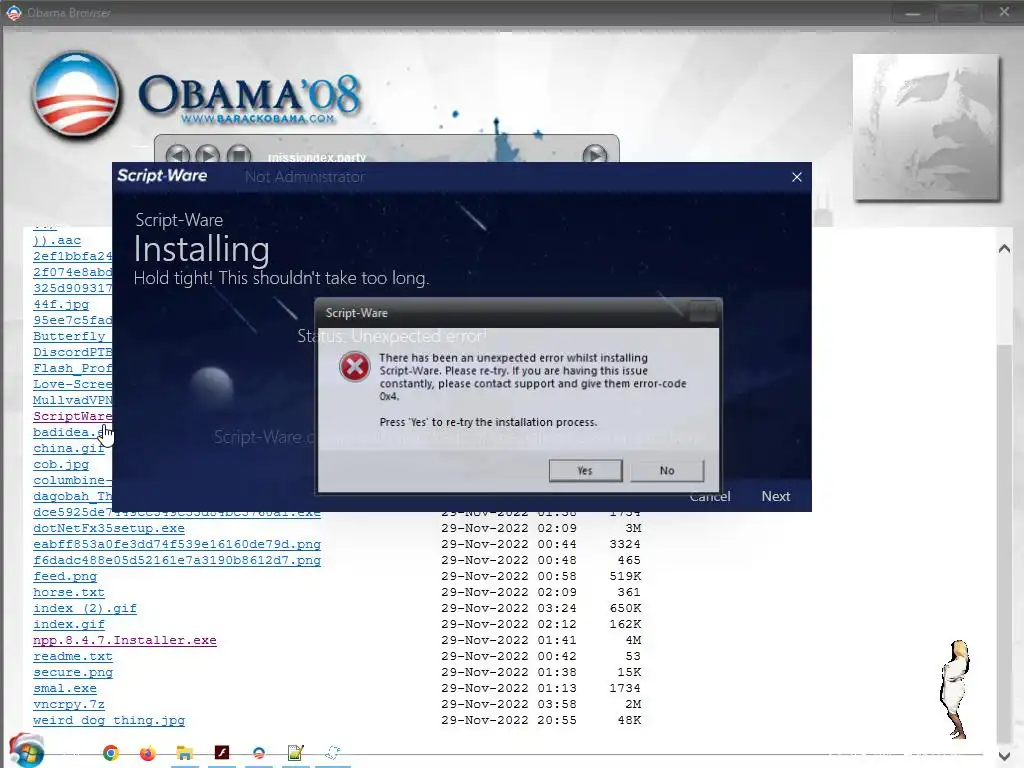Open the smal.exe link

point(65,688)
